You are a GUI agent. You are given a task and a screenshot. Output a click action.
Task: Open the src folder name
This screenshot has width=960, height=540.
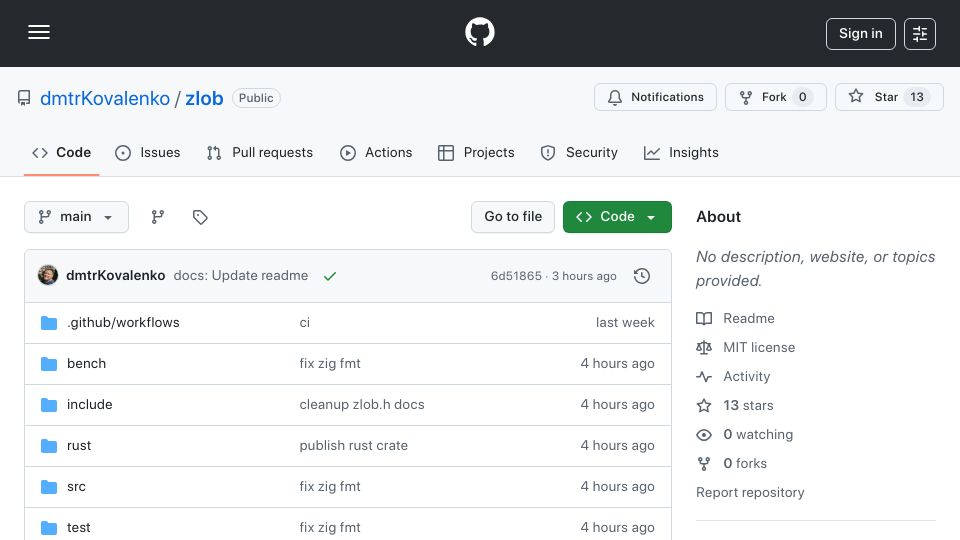pos(76,487)
